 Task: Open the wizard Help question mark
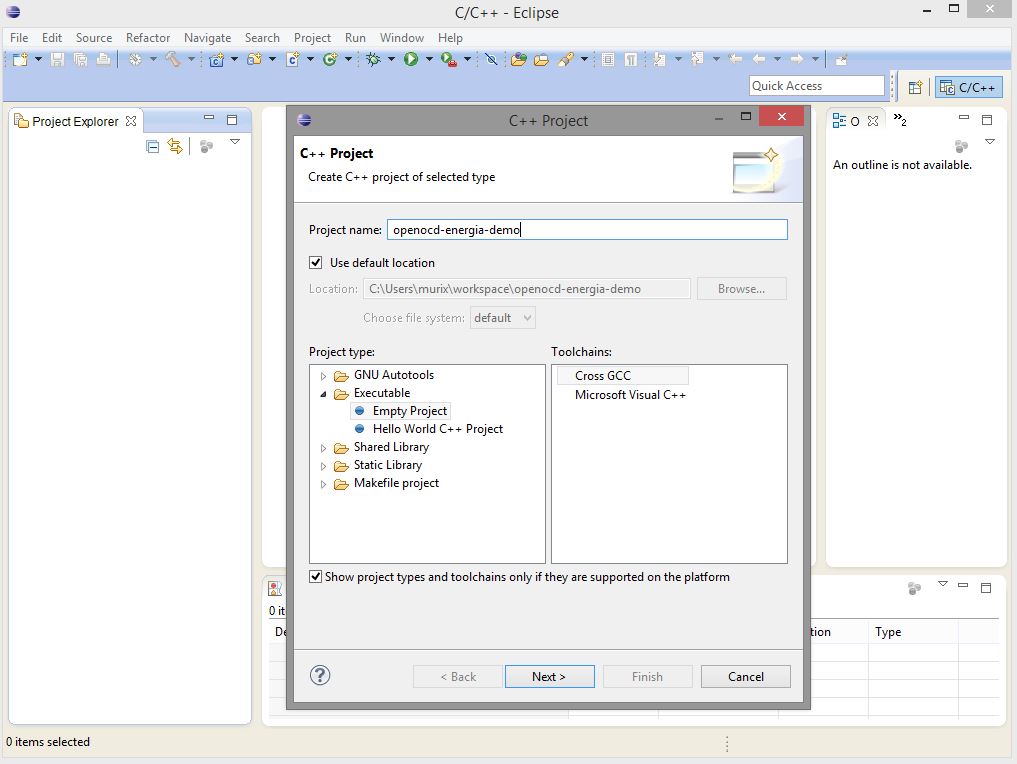point(320,675)
